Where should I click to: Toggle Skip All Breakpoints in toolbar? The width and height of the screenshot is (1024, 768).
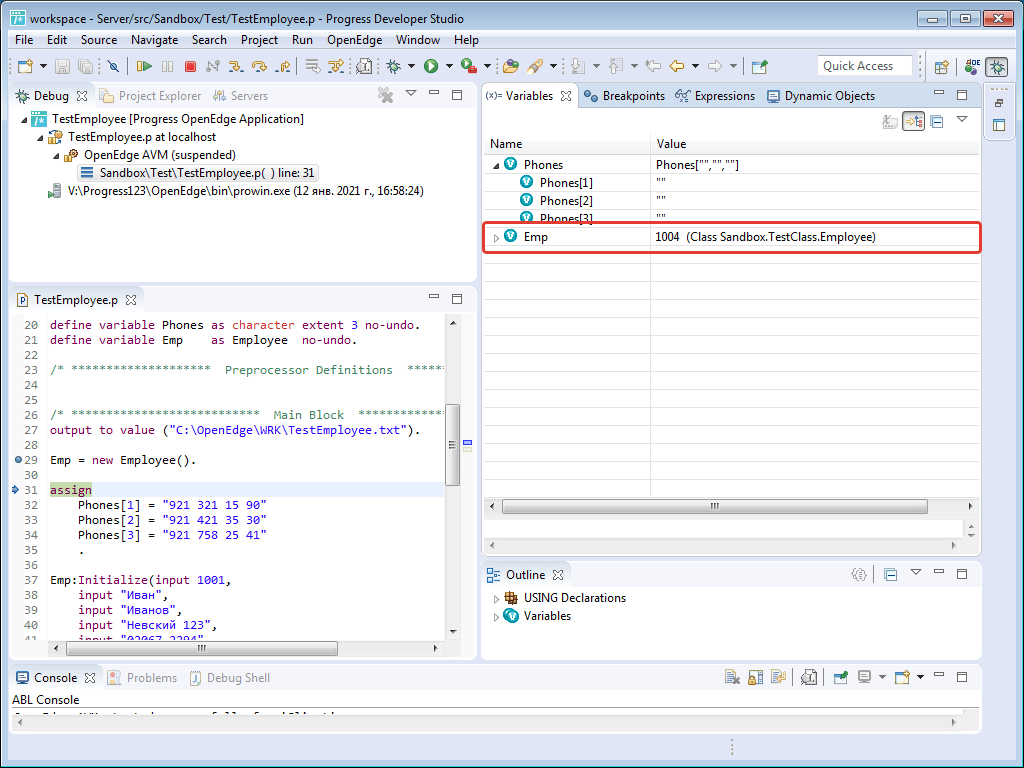(114, 66)
